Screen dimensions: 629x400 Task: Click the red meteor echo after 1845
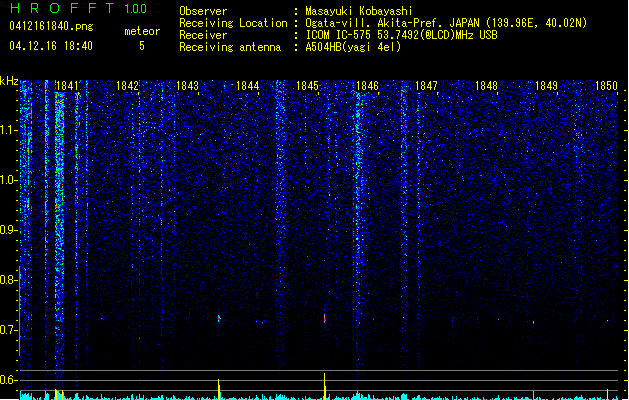click(x=325, y=319)
